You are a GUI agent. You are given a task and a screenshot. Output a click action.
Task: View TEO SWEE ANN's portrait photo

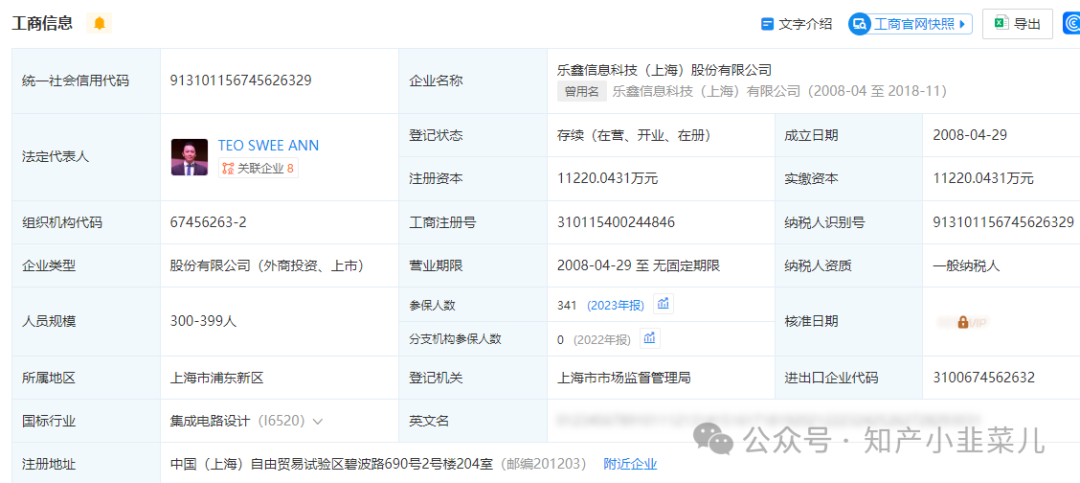click(x=189, y=157)
